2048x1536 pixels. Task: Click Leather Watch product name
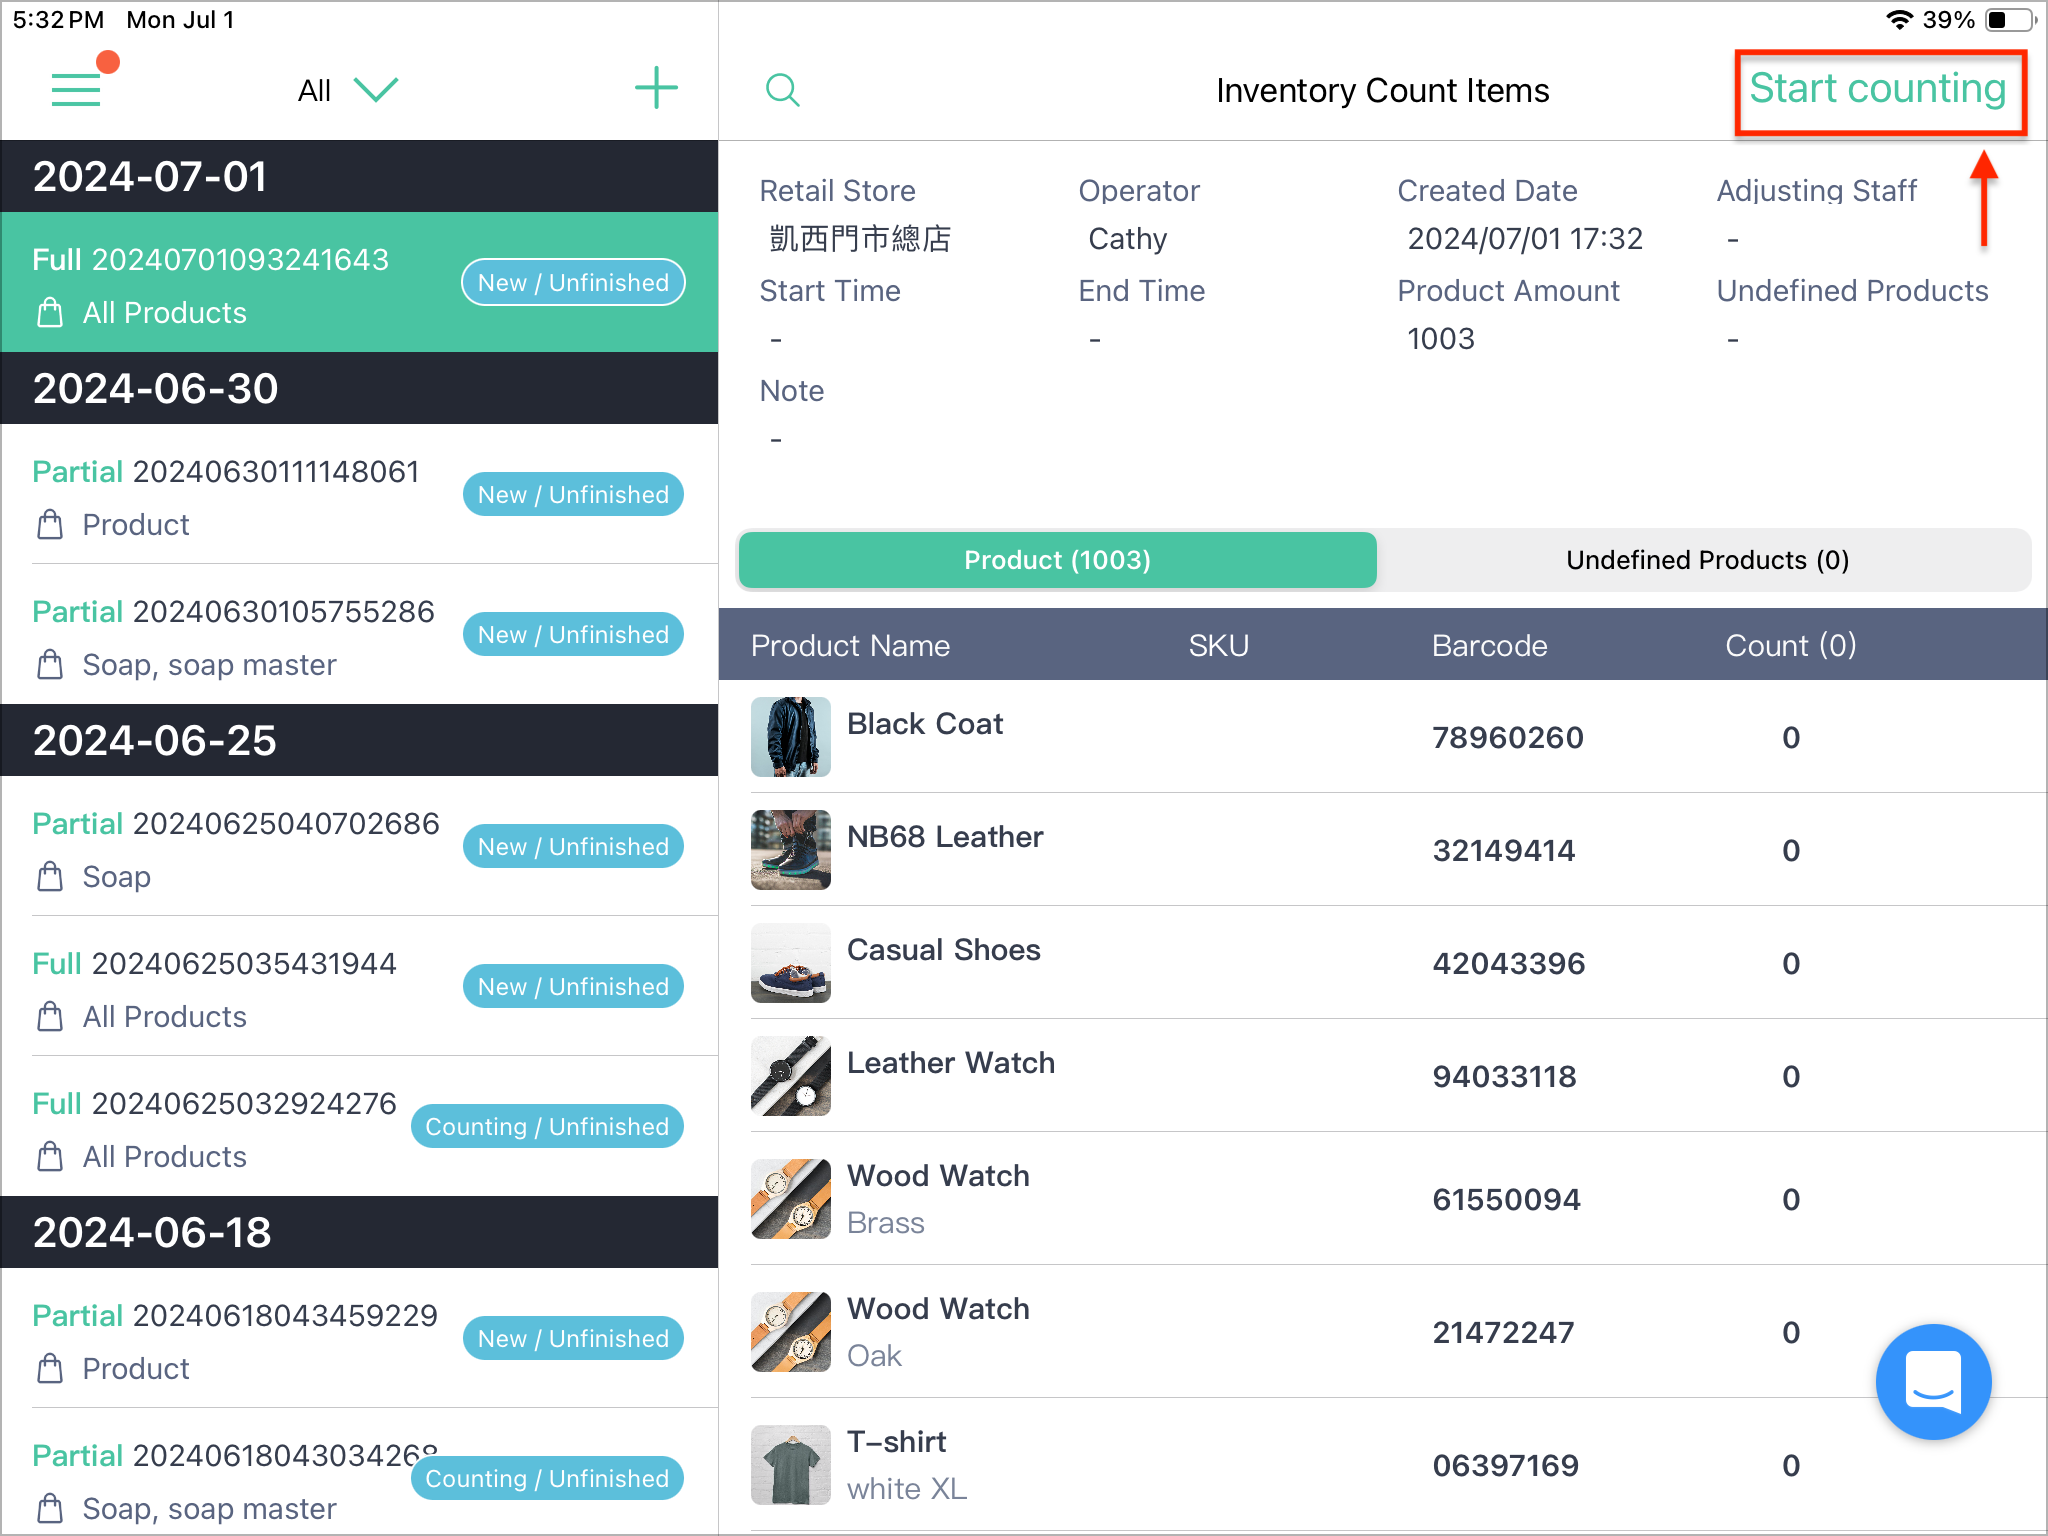(951, 1063)
